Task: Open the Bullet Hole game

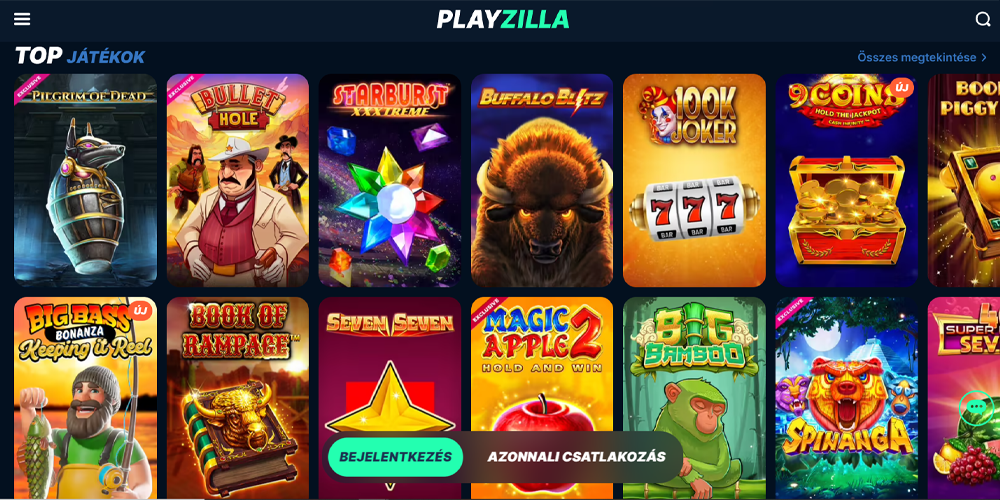Action: (x=238, y=180)
